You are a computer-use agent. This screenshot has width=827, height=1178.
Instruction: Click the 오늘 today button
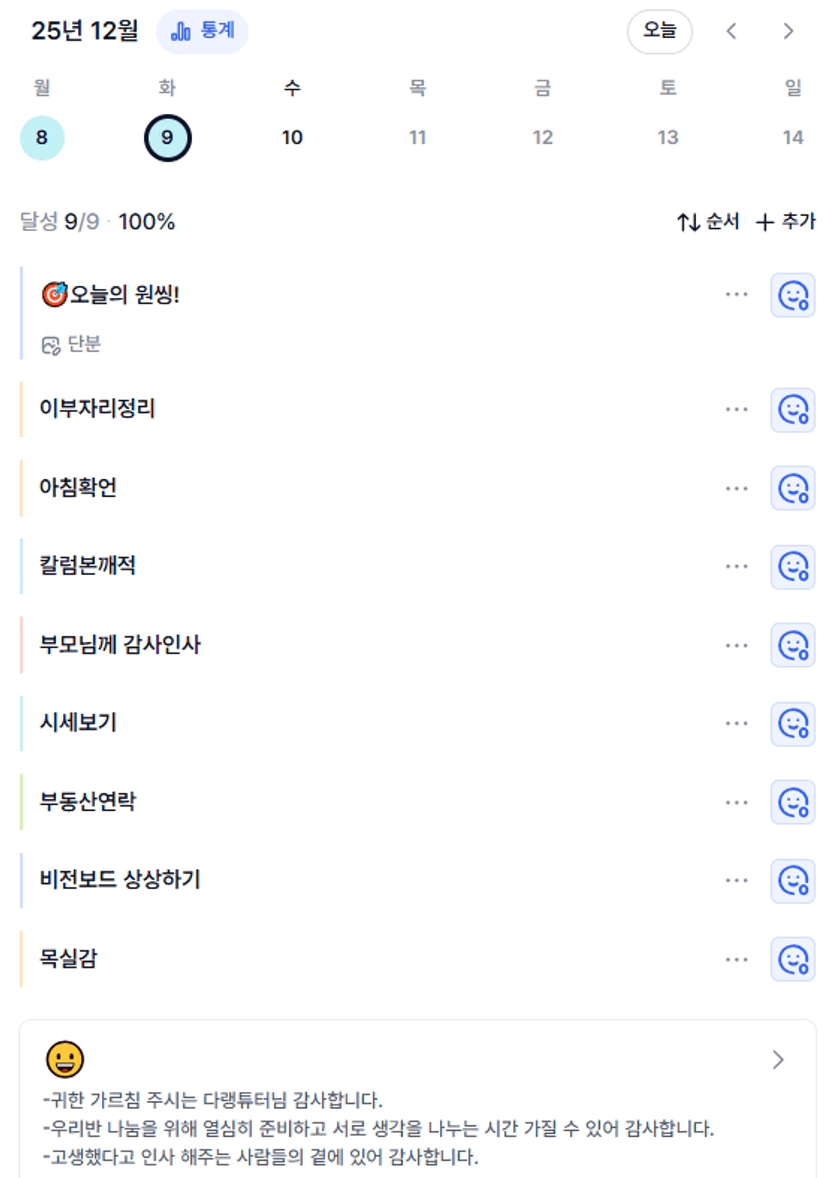[x=659, y=31]
